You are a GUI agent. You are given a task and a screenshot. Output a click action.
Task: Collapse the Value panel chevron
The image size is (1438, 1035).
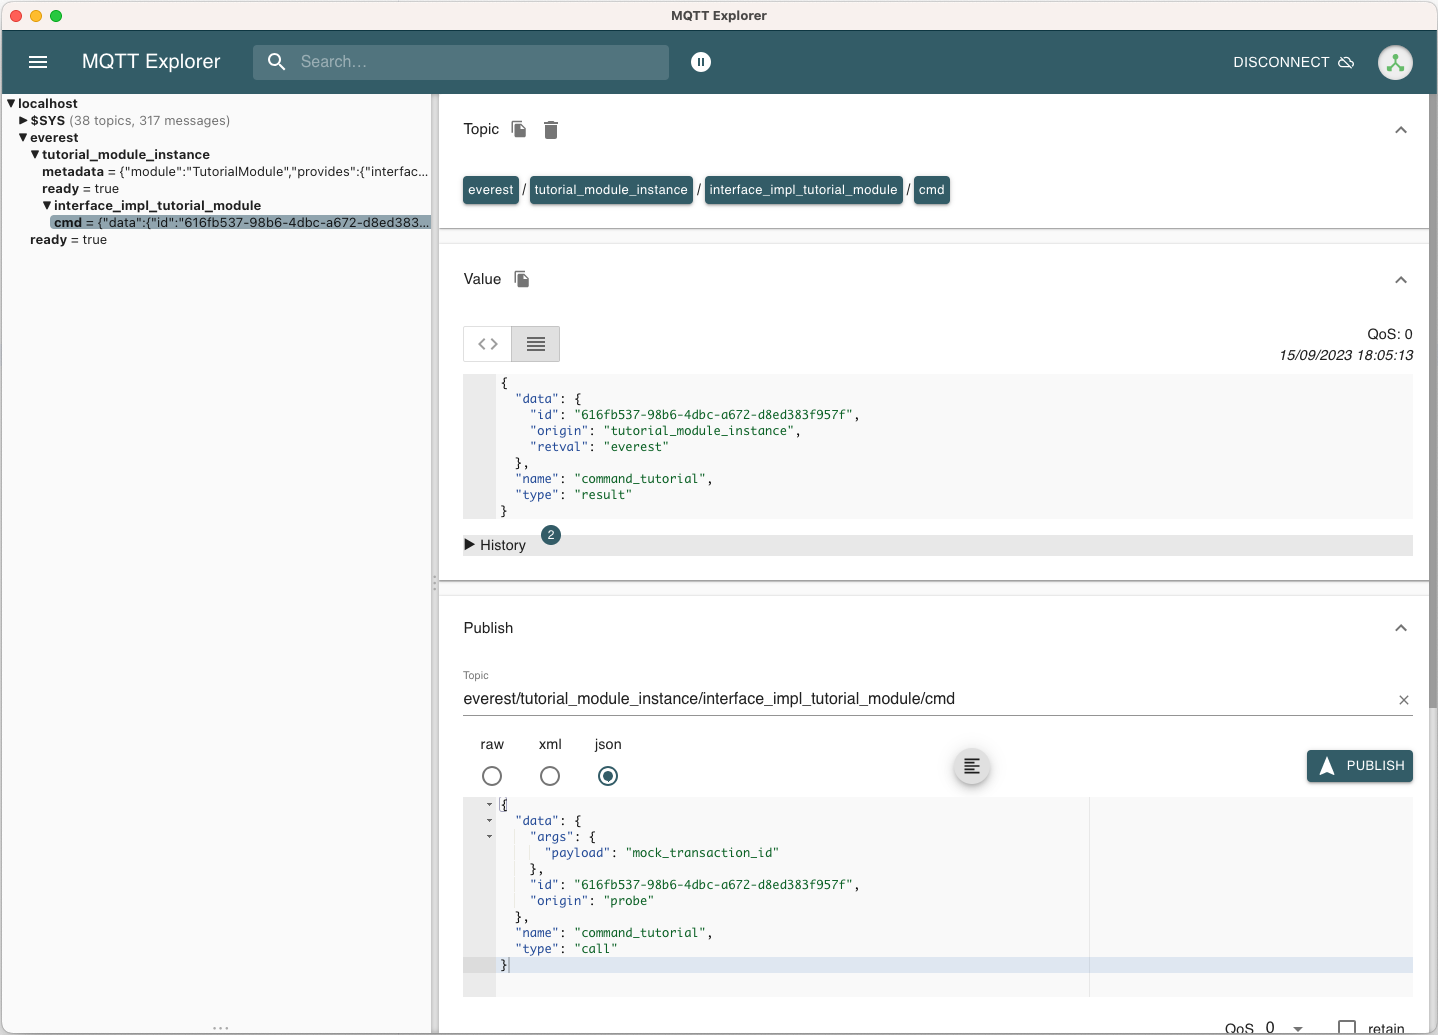tap(1401, 280)
